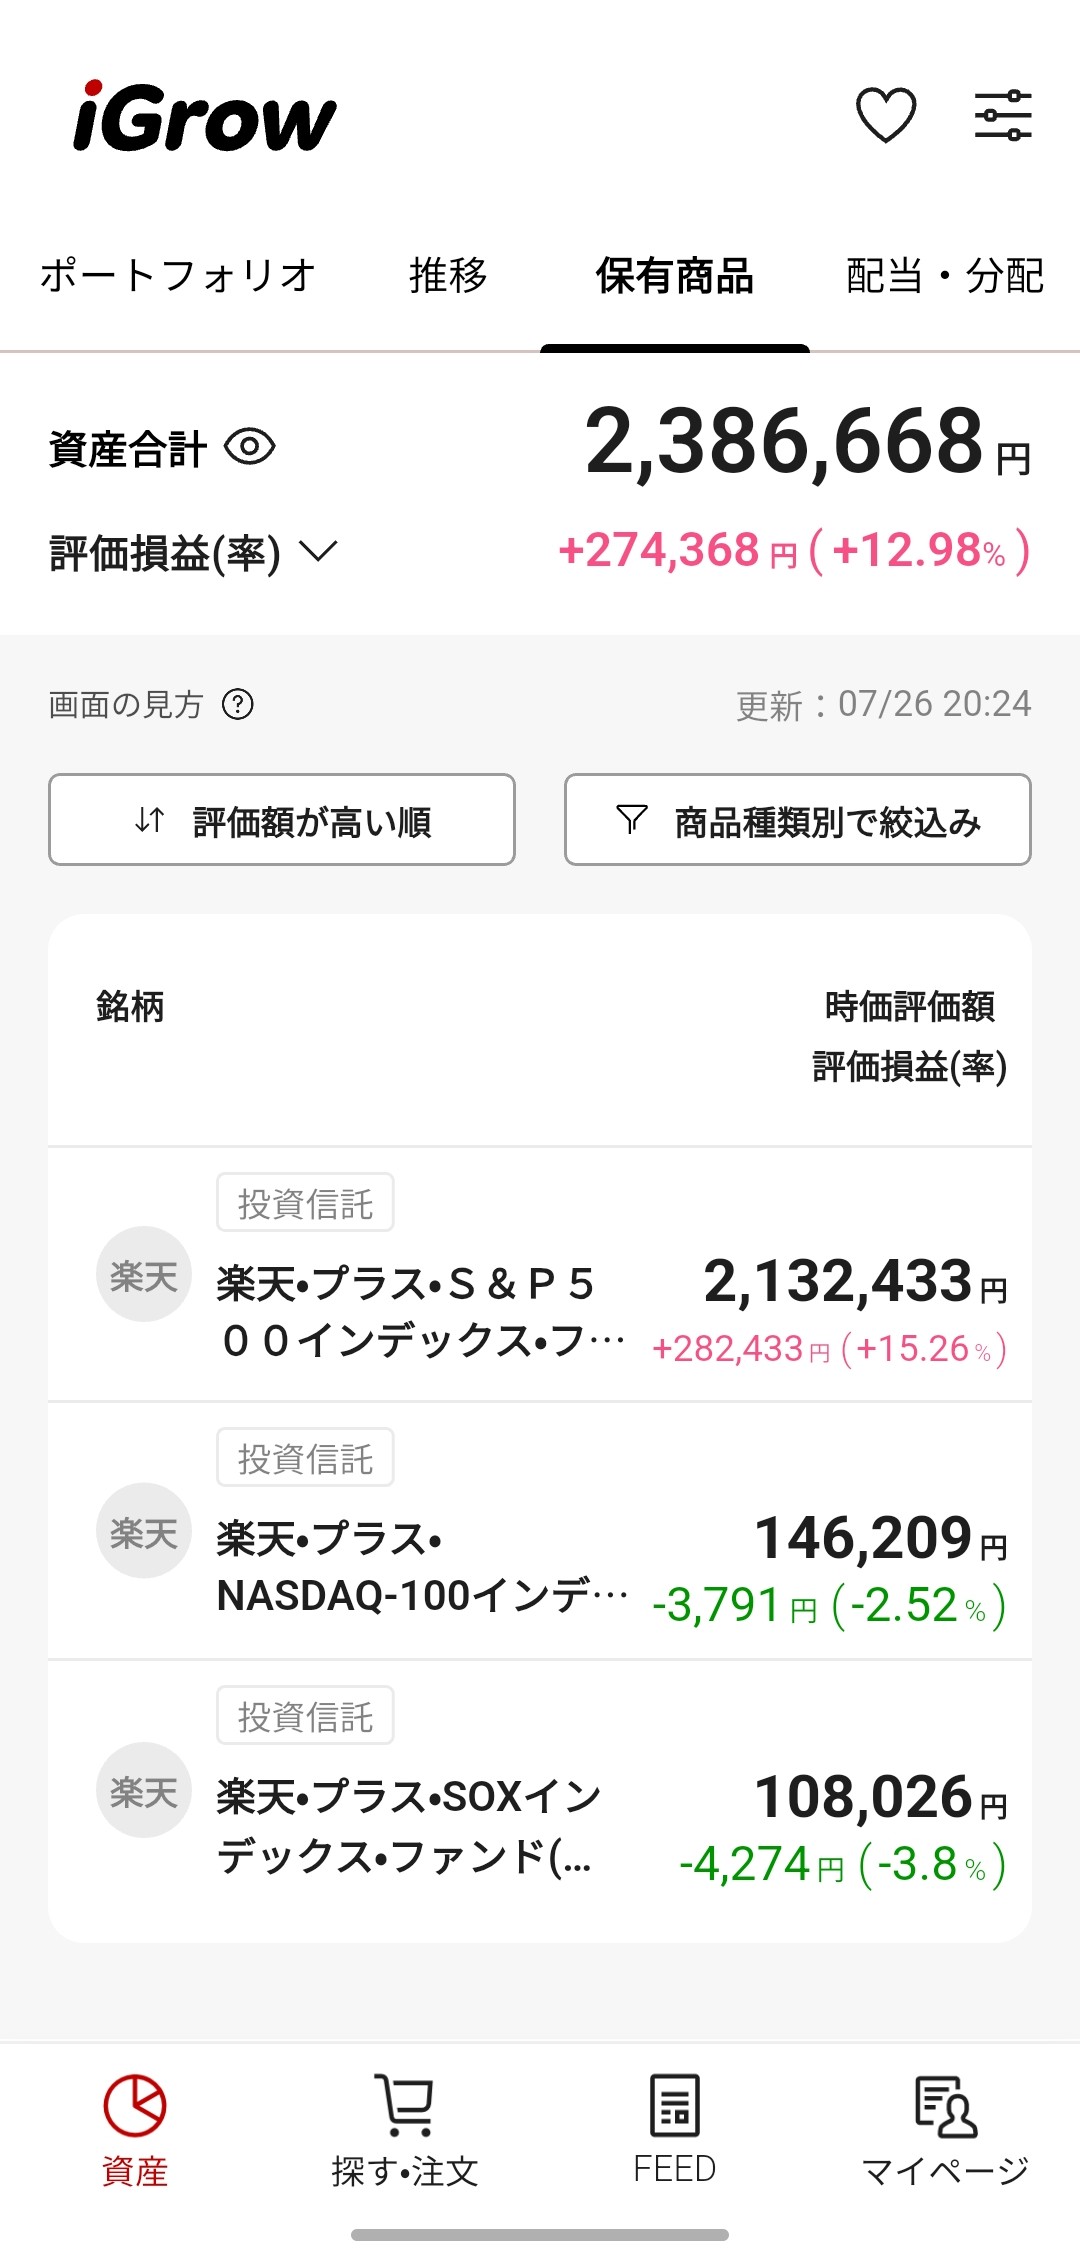
Task: Switch to the 推移 tab
Action: 448,276
